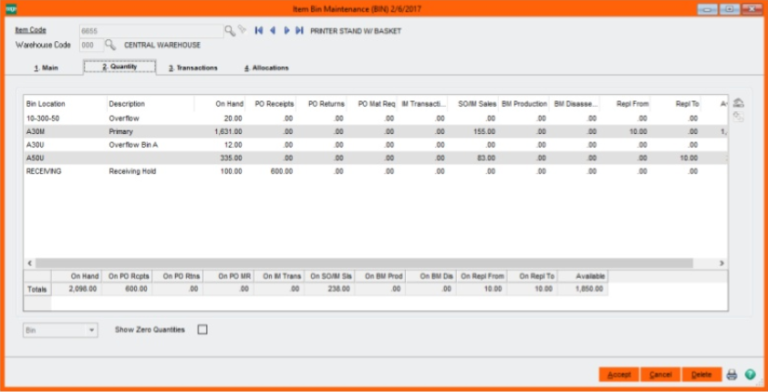This screenshot has width=768, height=392.
Task: Click the Description column header
Action: point(151,104)
